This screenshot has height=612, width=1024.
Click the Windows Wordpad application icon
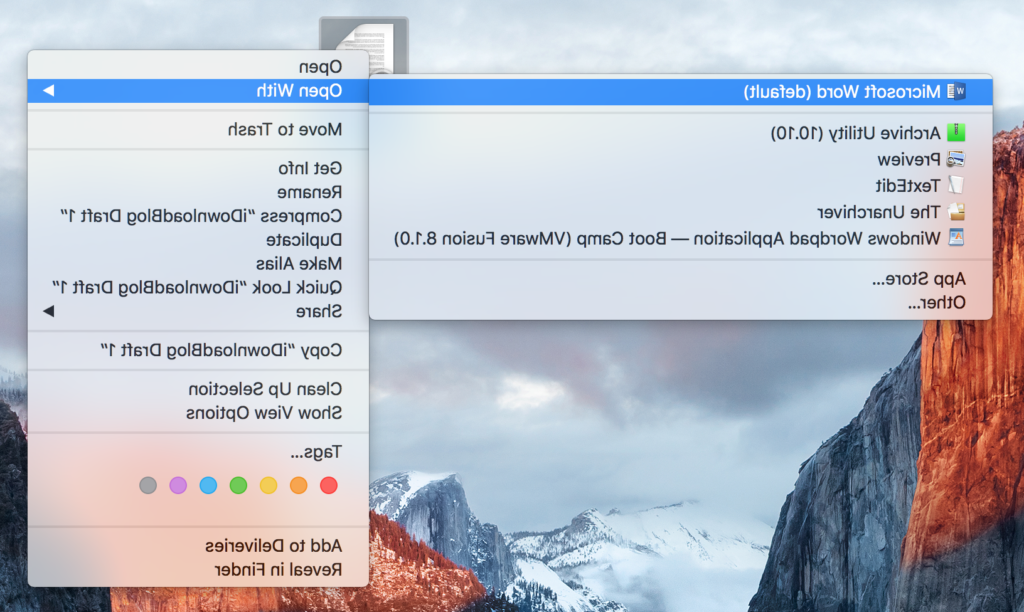(x=957, y=238)
